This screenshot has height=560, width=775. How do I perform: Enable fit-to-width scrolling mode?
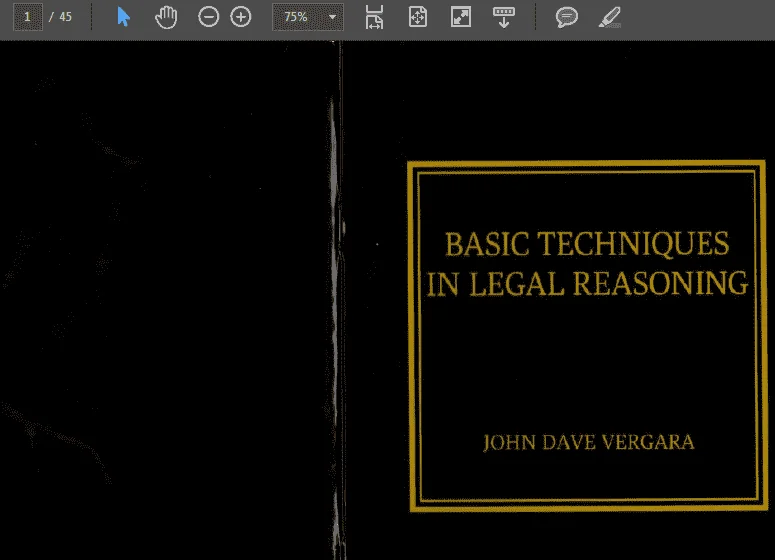pyautogui.click(x=374, y=17)
